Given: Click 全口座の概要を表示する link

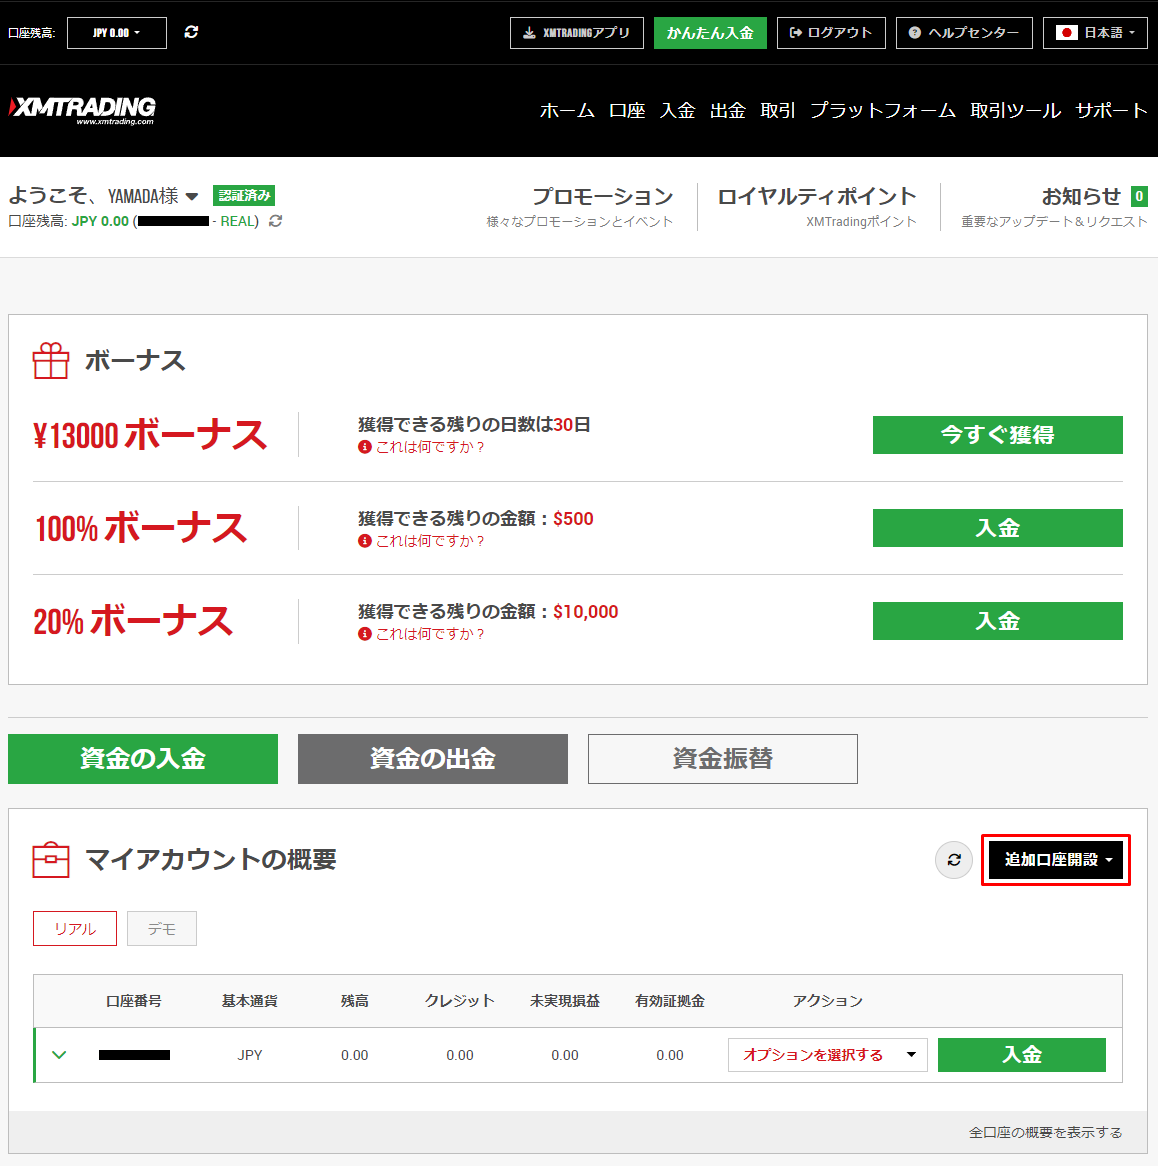Looking at the screenshot, I should click(x=1046, y=1132).
